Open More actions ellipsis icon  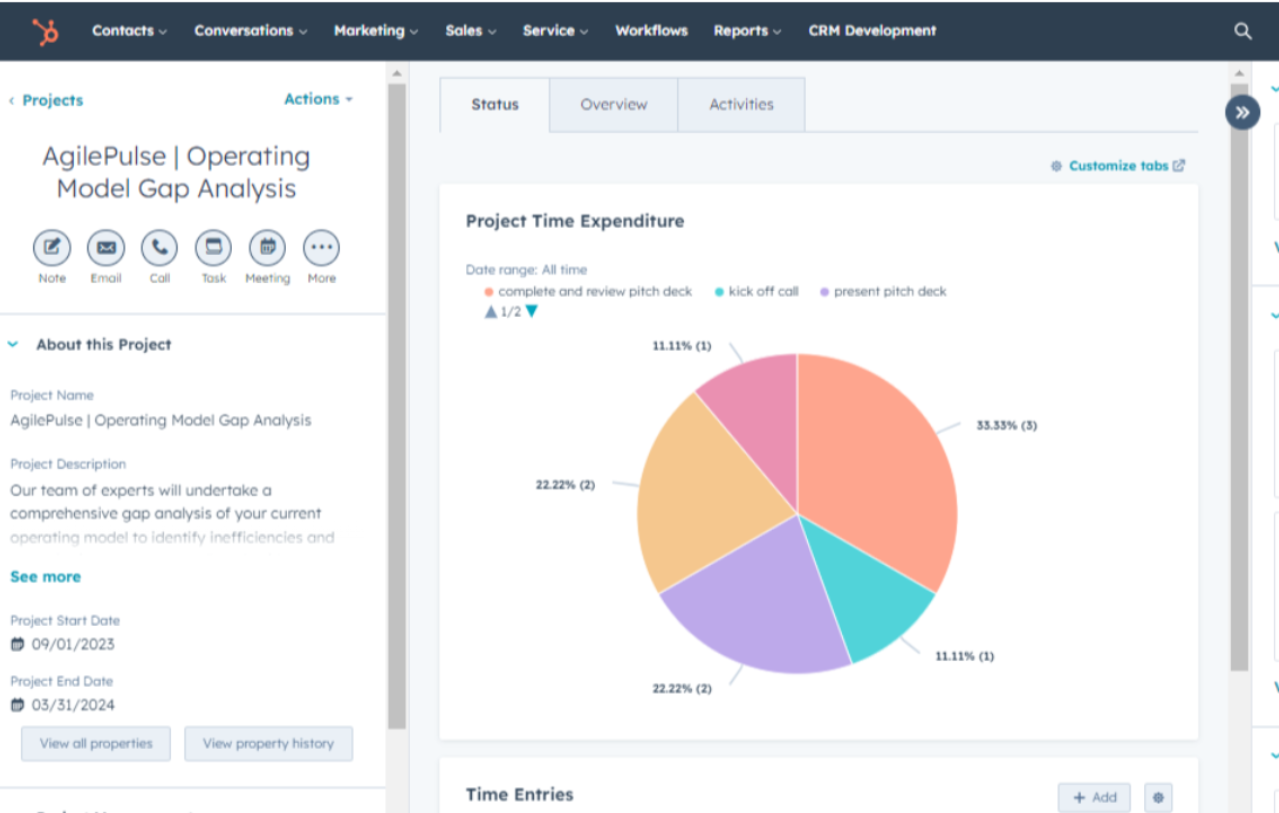[x=321, y=247]
